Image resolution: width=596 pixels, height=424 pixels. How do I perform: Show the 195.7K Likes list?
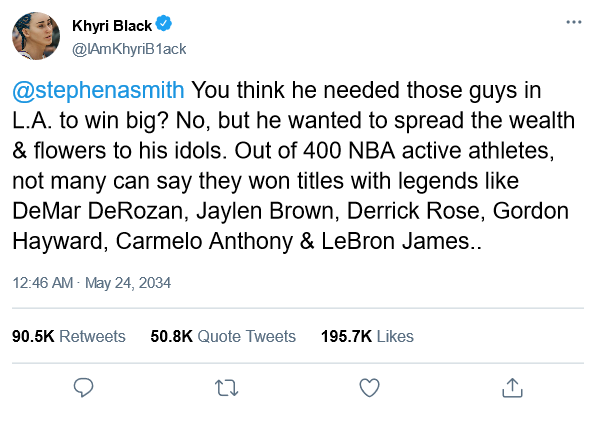point(367,337)
